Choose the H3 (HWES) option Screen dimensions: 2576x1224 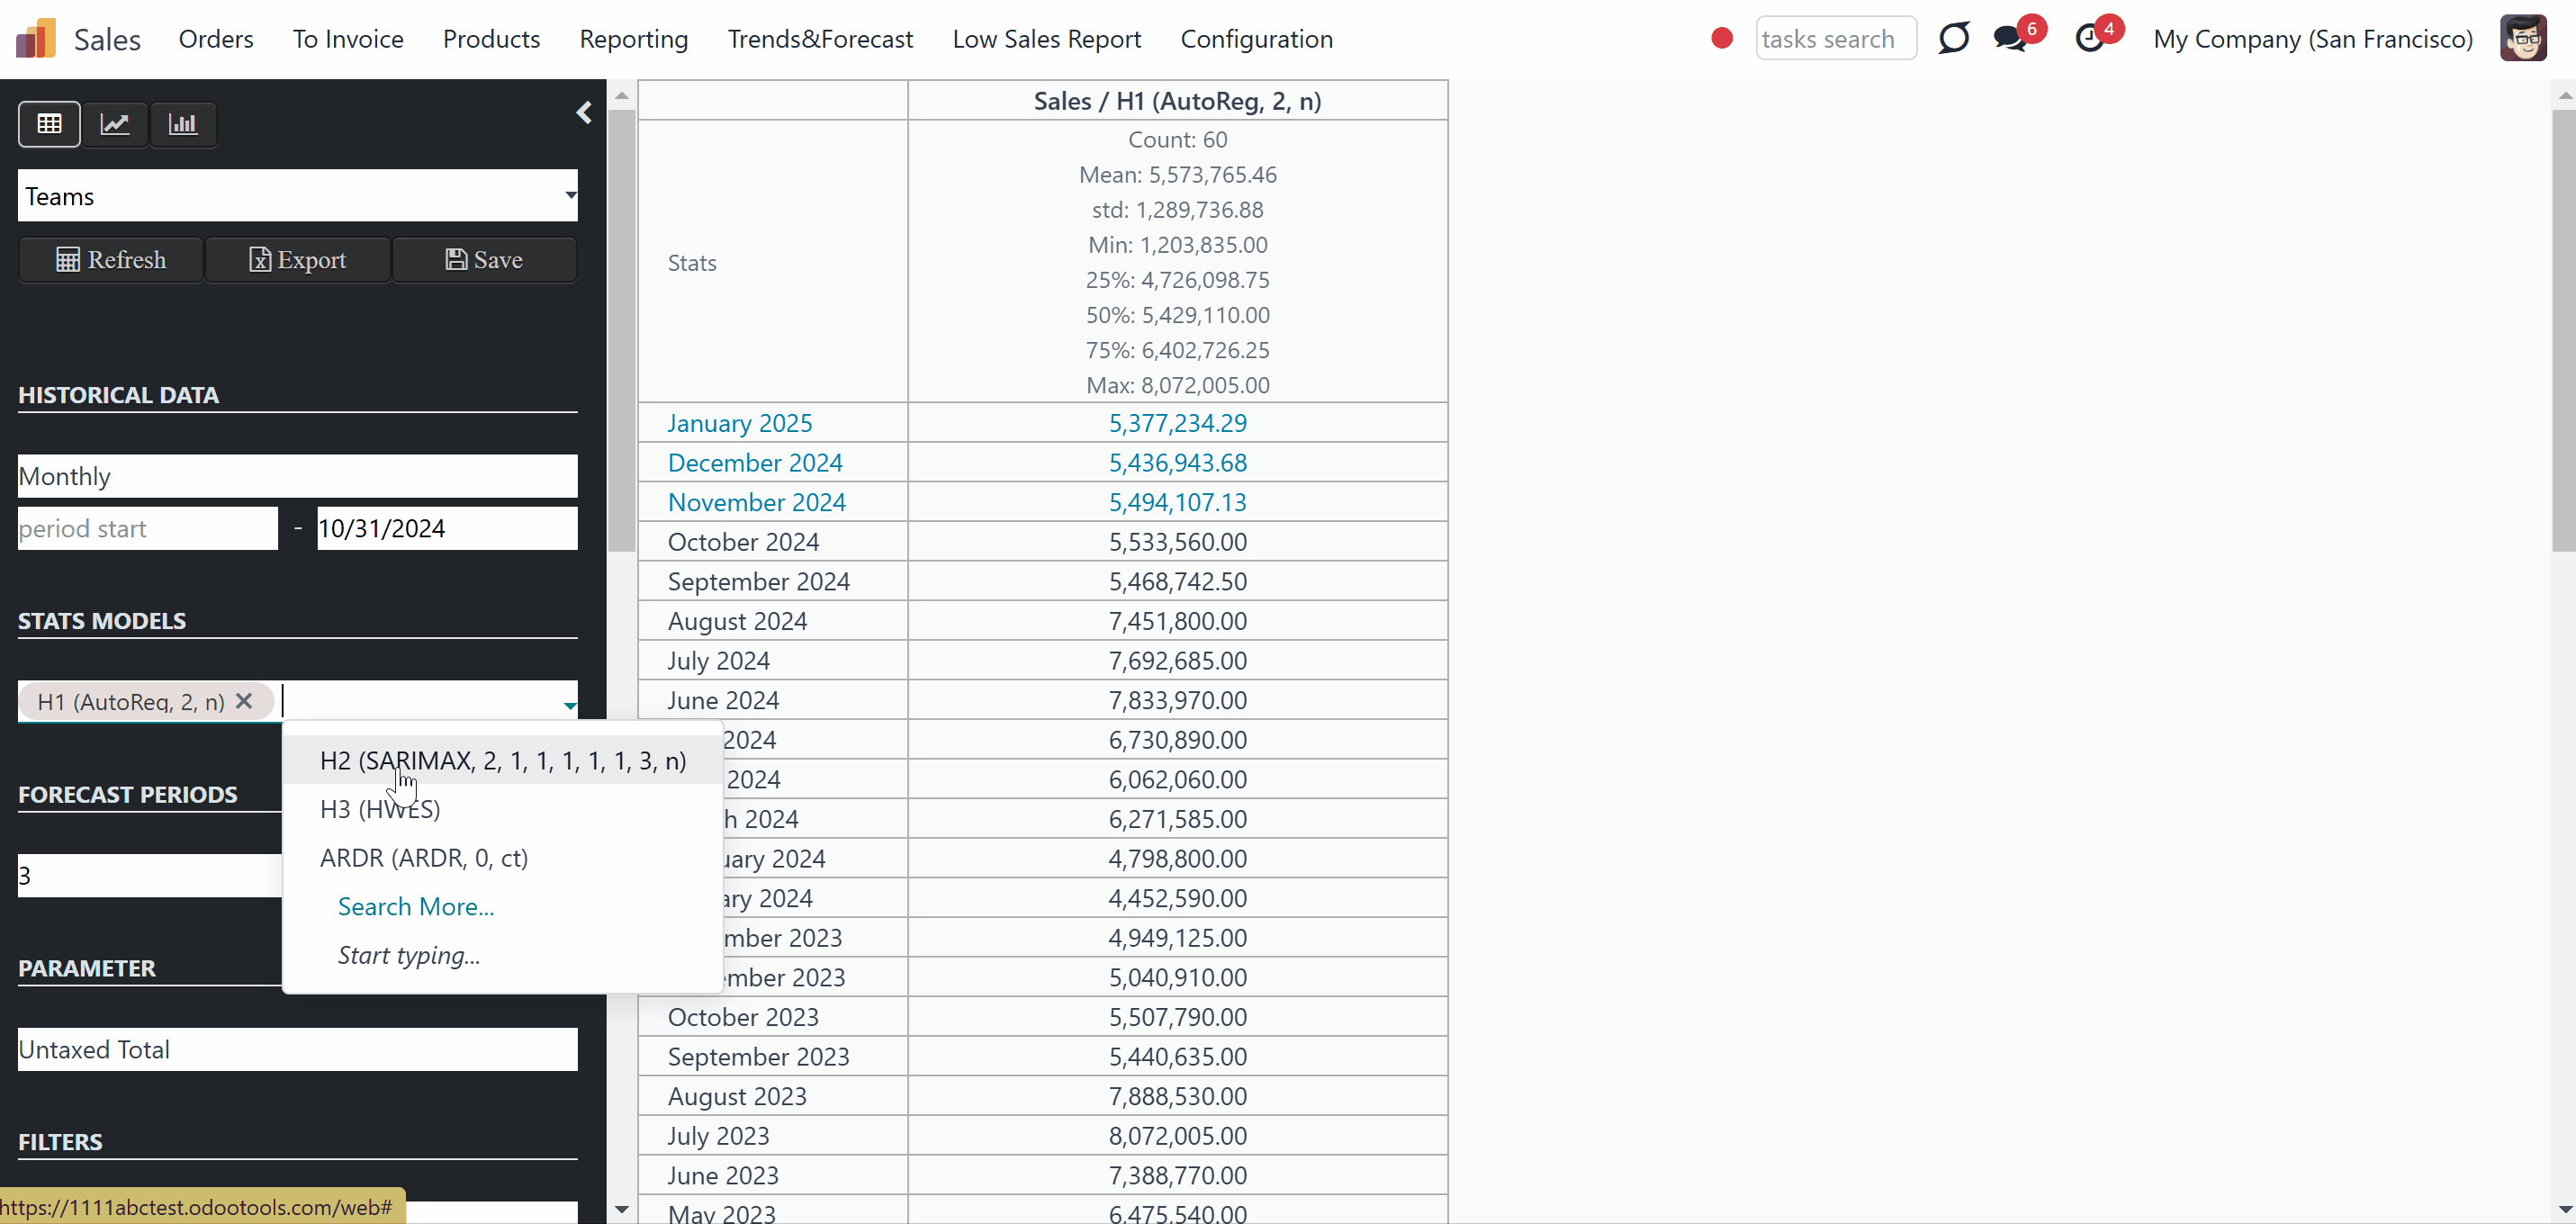pos(380,809)
